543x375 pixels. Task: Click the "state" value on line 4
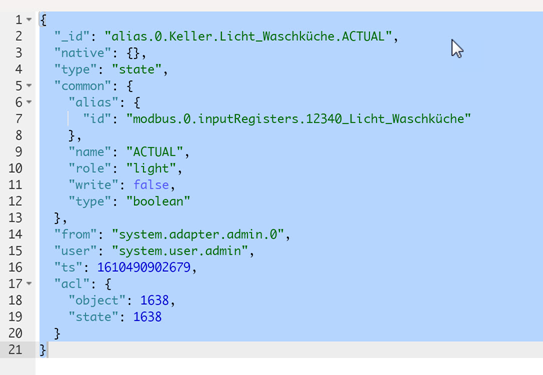[x=137, y=70]
